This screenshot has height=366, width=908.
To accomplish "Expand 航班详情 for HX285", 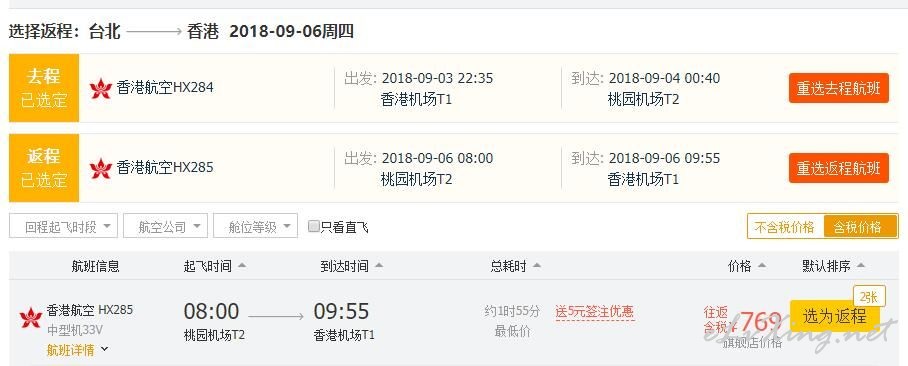I will click(x=78, y=350).
